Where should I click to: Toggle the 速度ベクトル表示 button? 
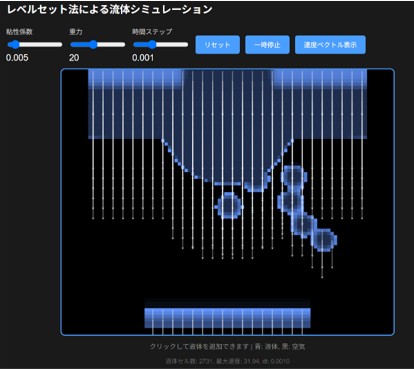[x=330, y=45]
